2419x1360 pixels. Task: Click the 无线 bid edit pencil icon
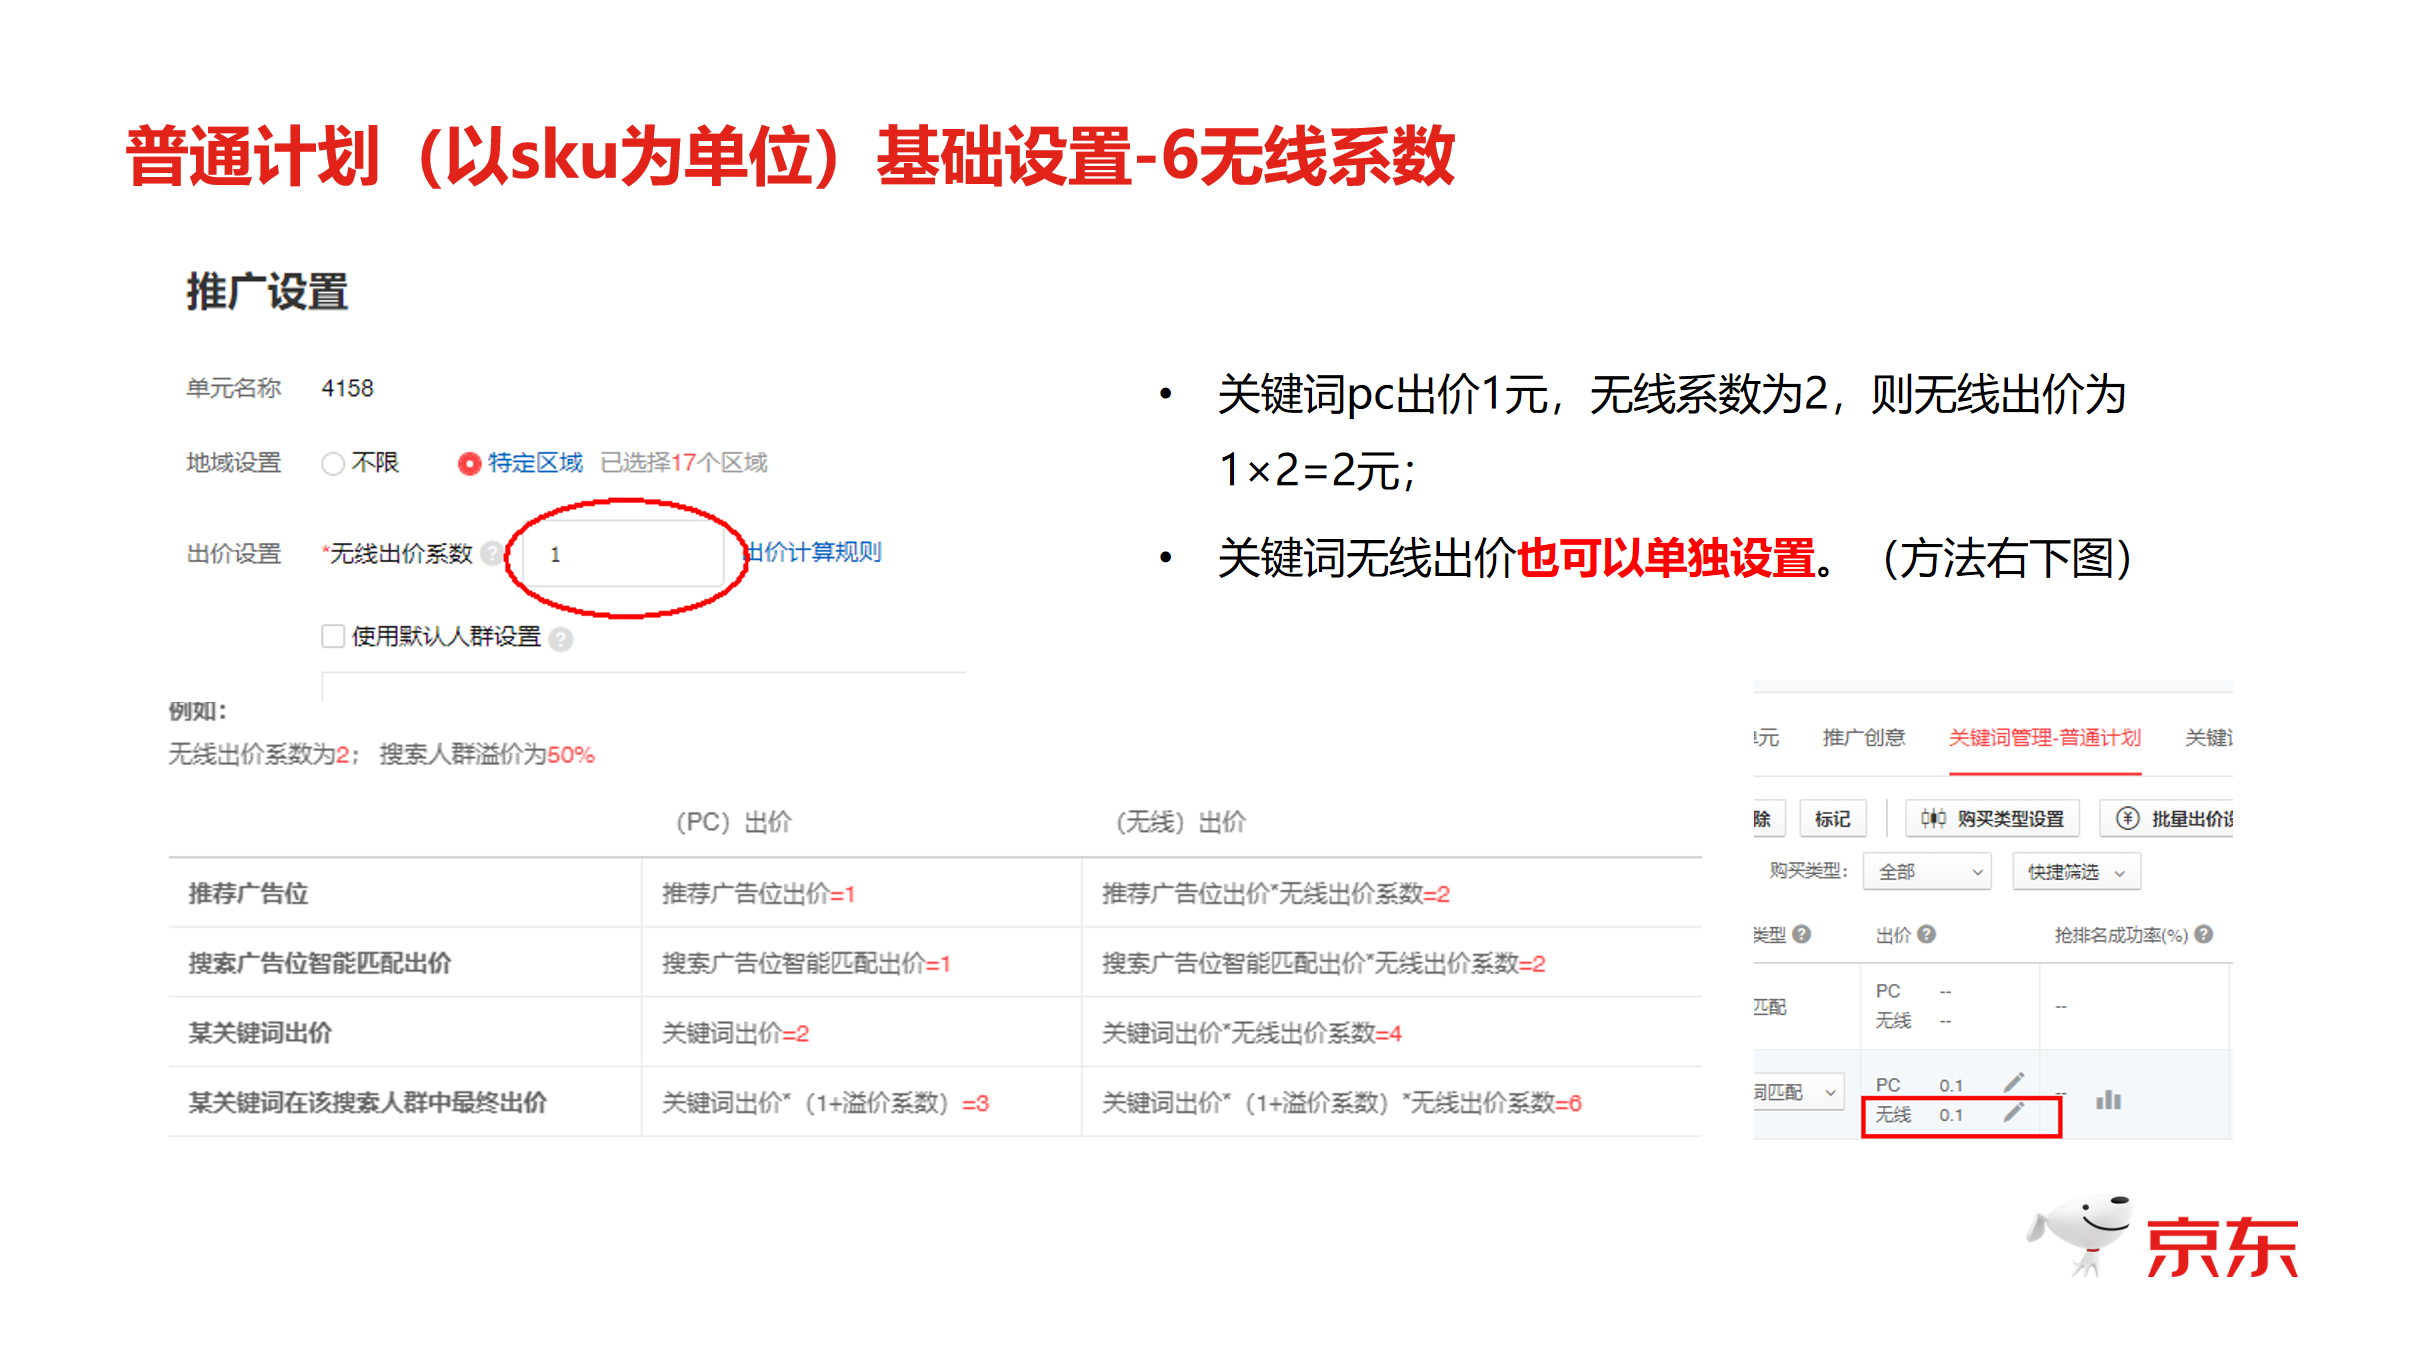(2013, 1112)
